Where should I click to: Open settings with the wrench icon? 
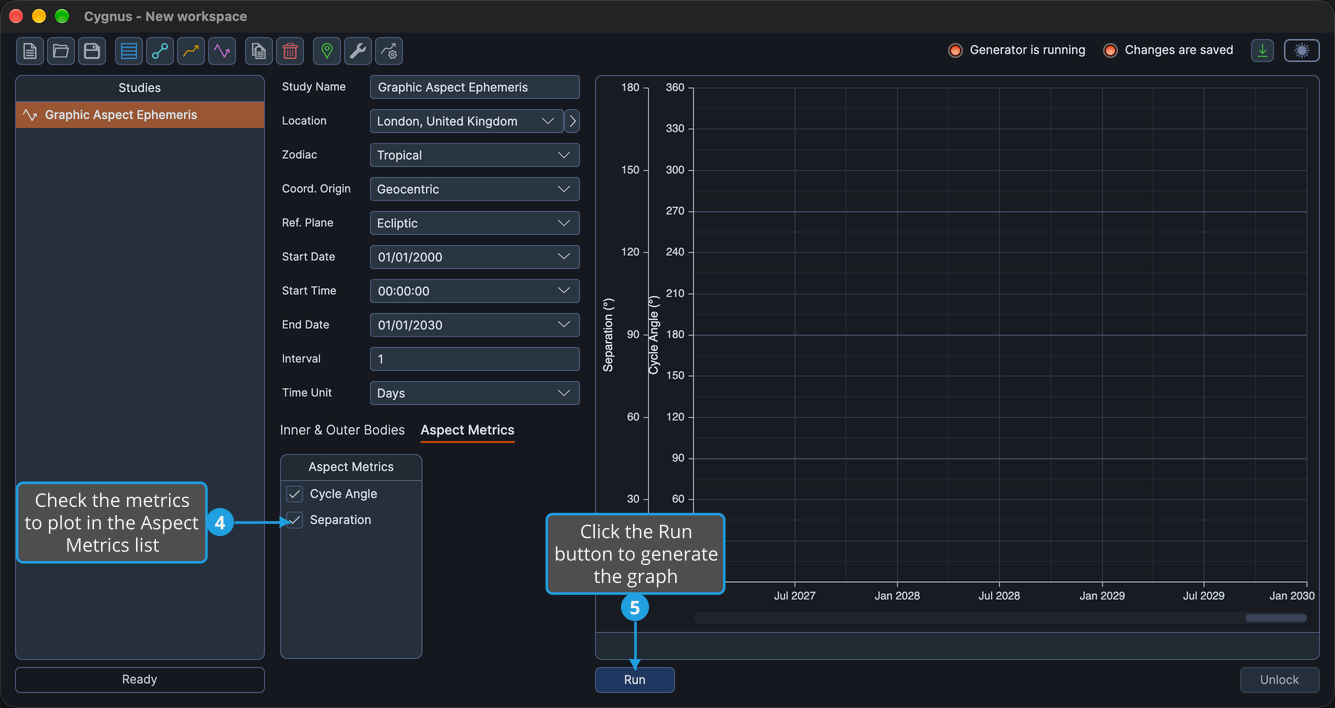[358, 51]
